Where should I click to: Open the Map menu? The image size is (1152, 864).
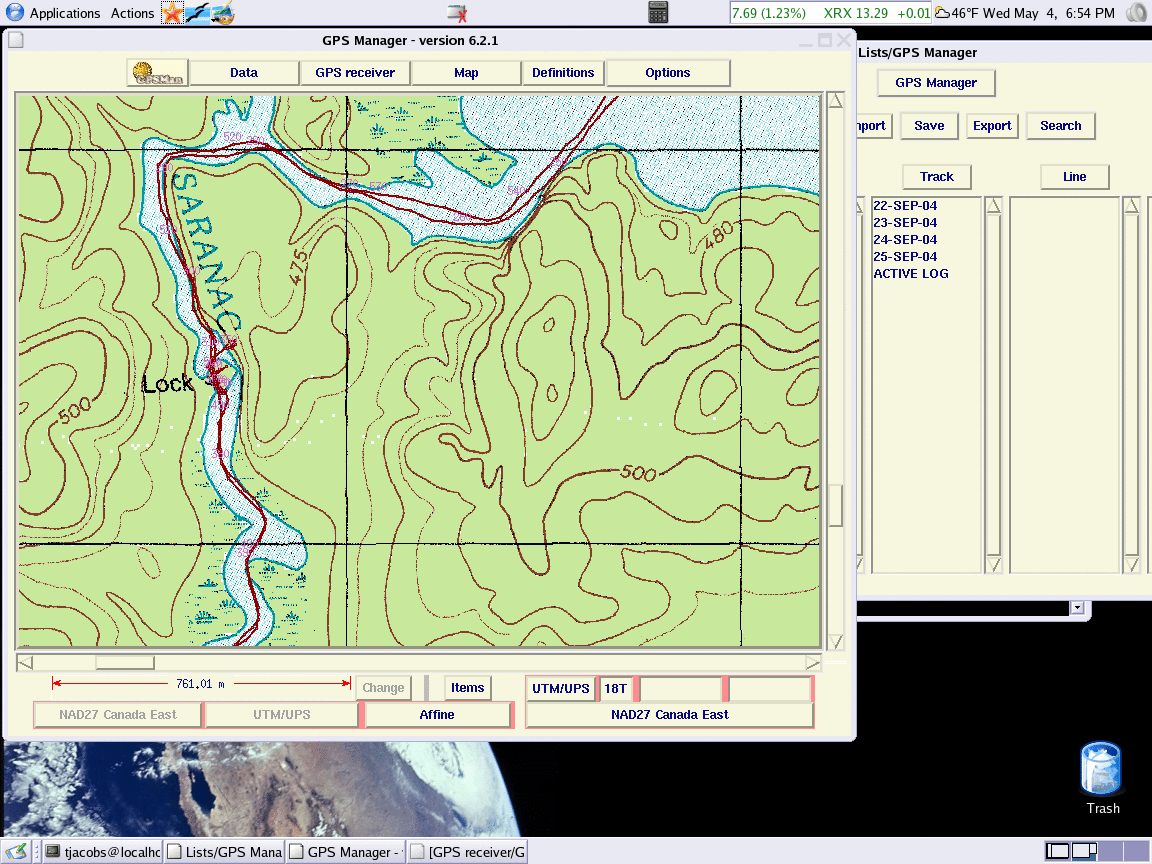click(466, 73)
